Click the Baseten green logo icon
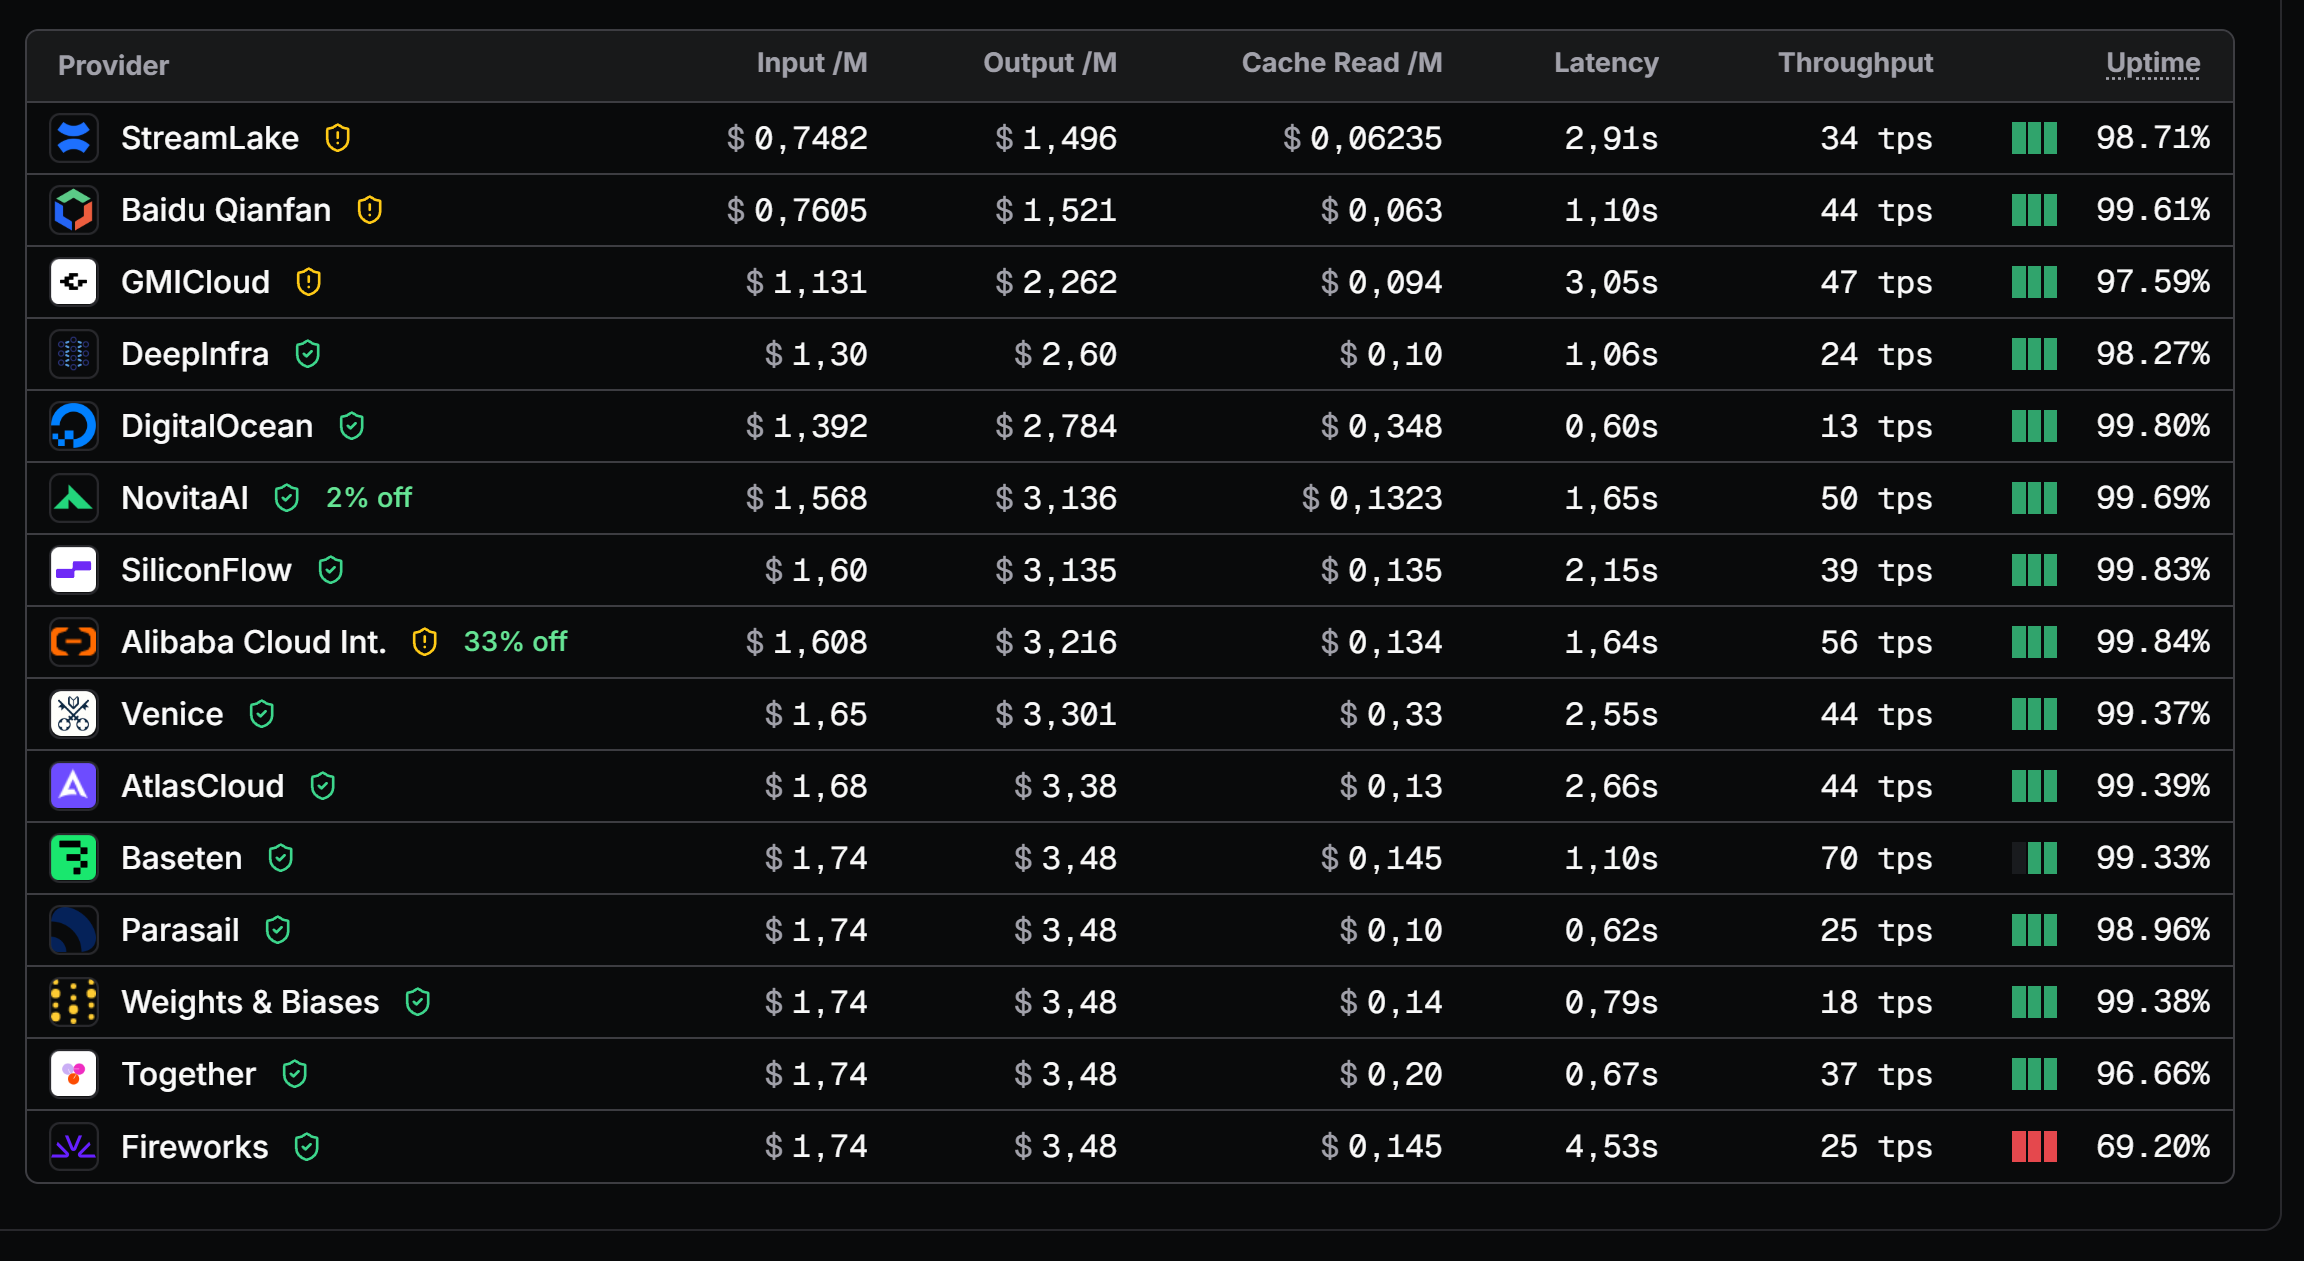Image resolution: width=2304 pixels, height=1261 pixels. point(74,858)
